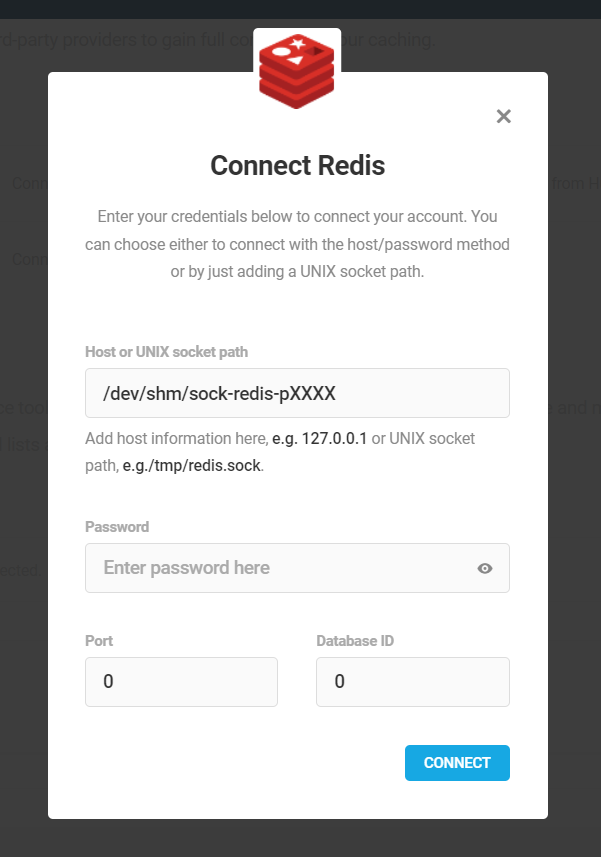Viewport: 601px width, 857px height.
Task: Click the Port field label
Action: (99, 641)
